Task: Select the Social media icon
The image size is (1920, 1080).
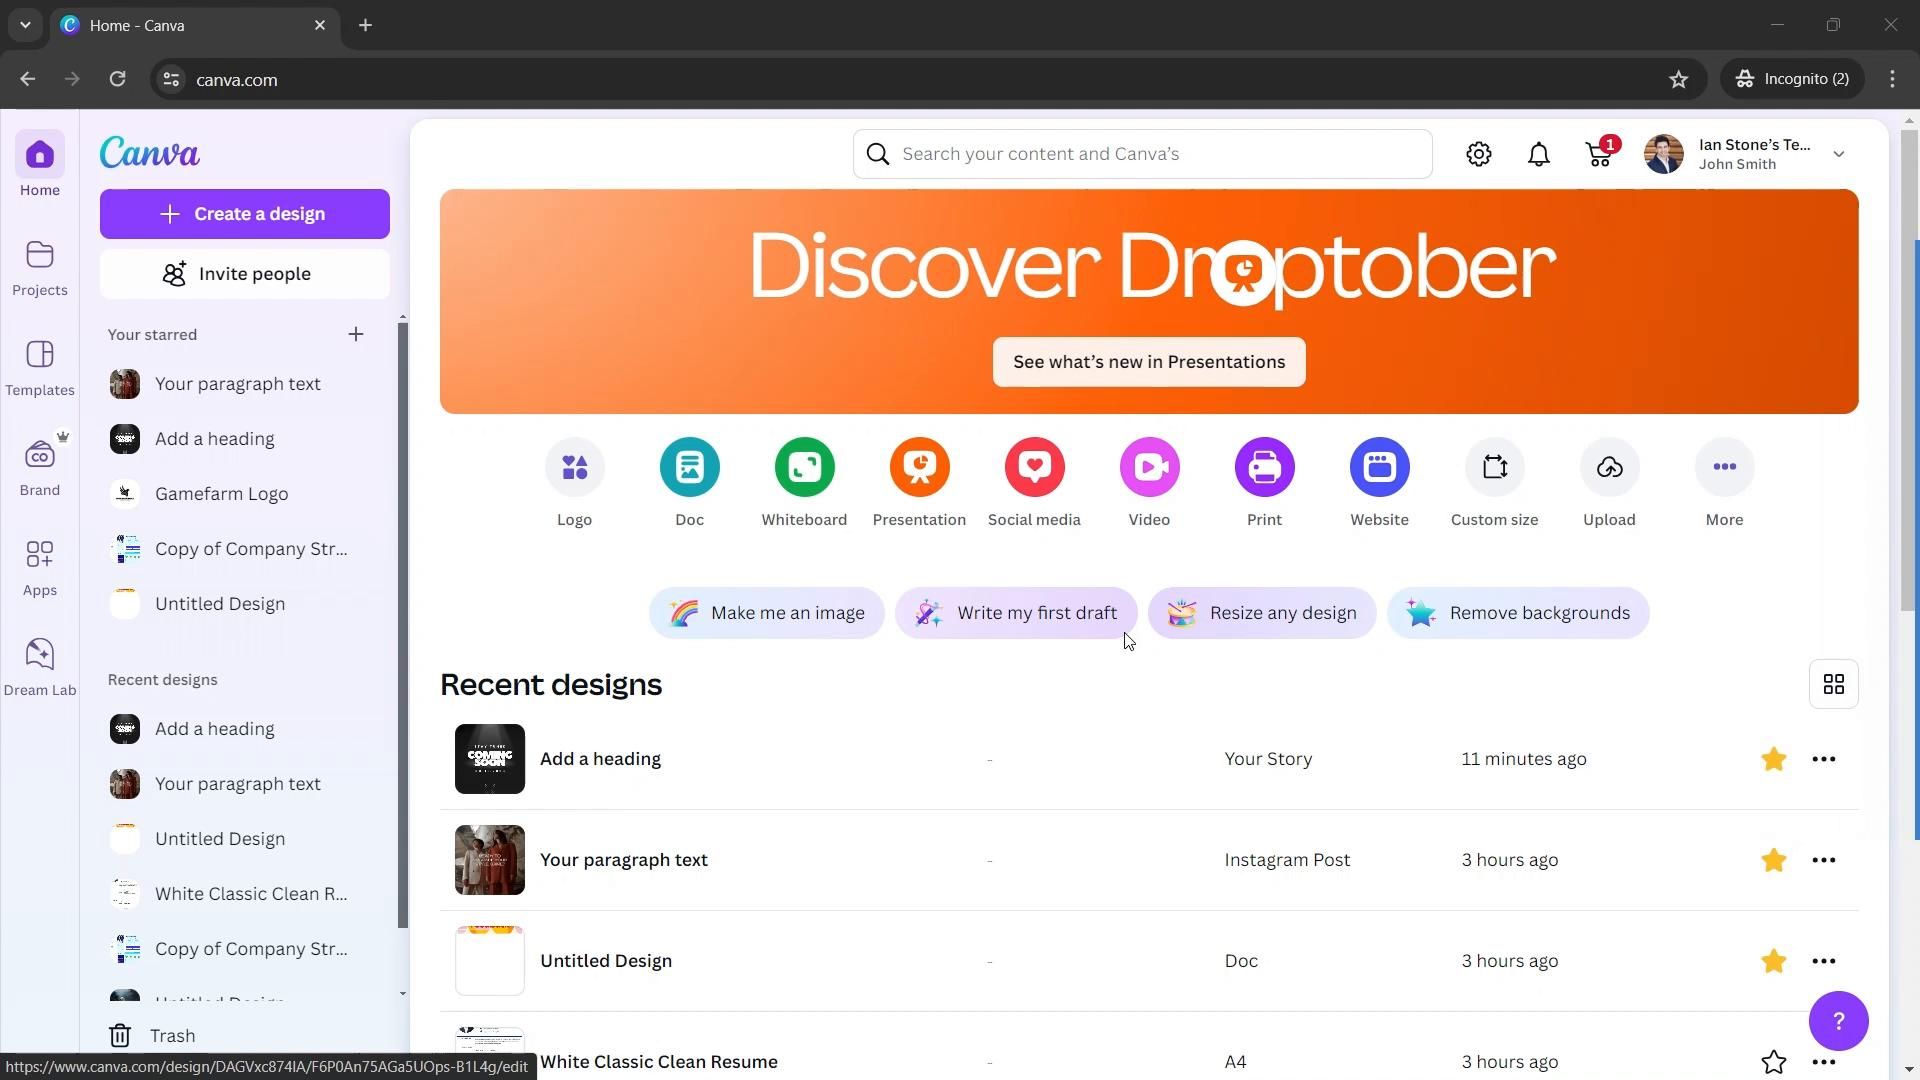Action: point(1034,467)
